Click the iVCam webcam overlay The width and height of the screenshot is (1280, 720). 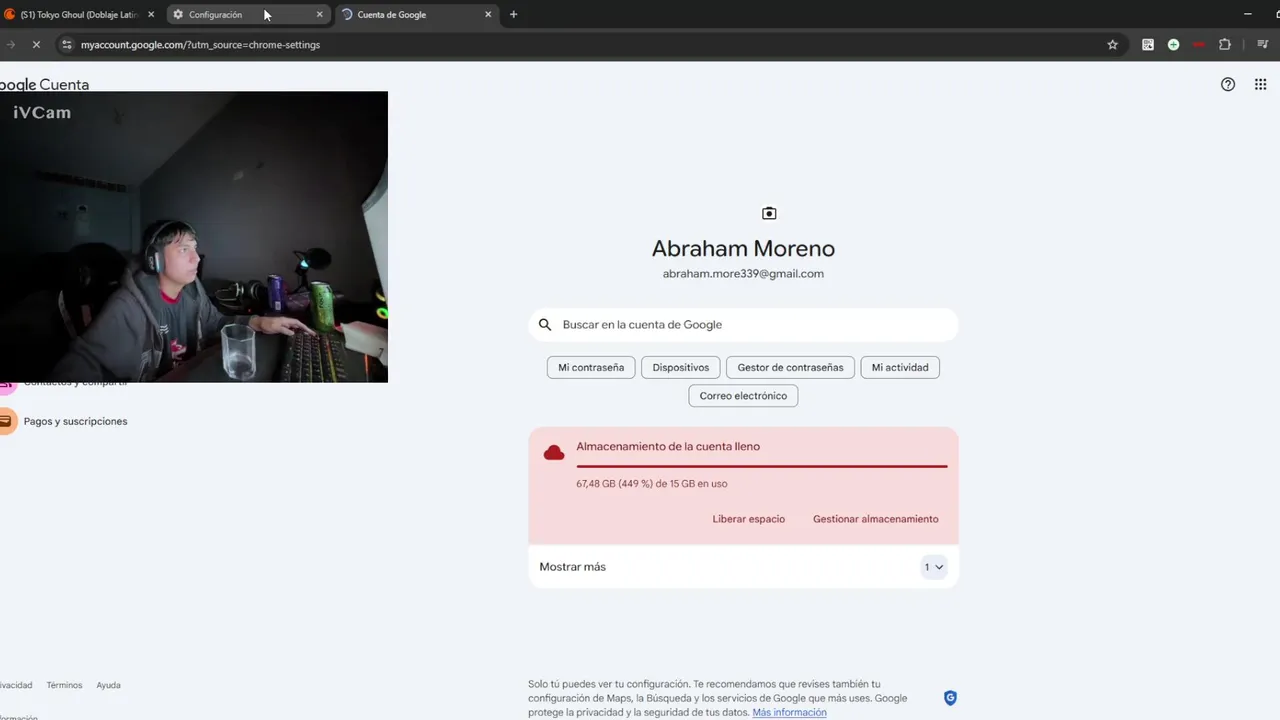(x=194, y=237)
